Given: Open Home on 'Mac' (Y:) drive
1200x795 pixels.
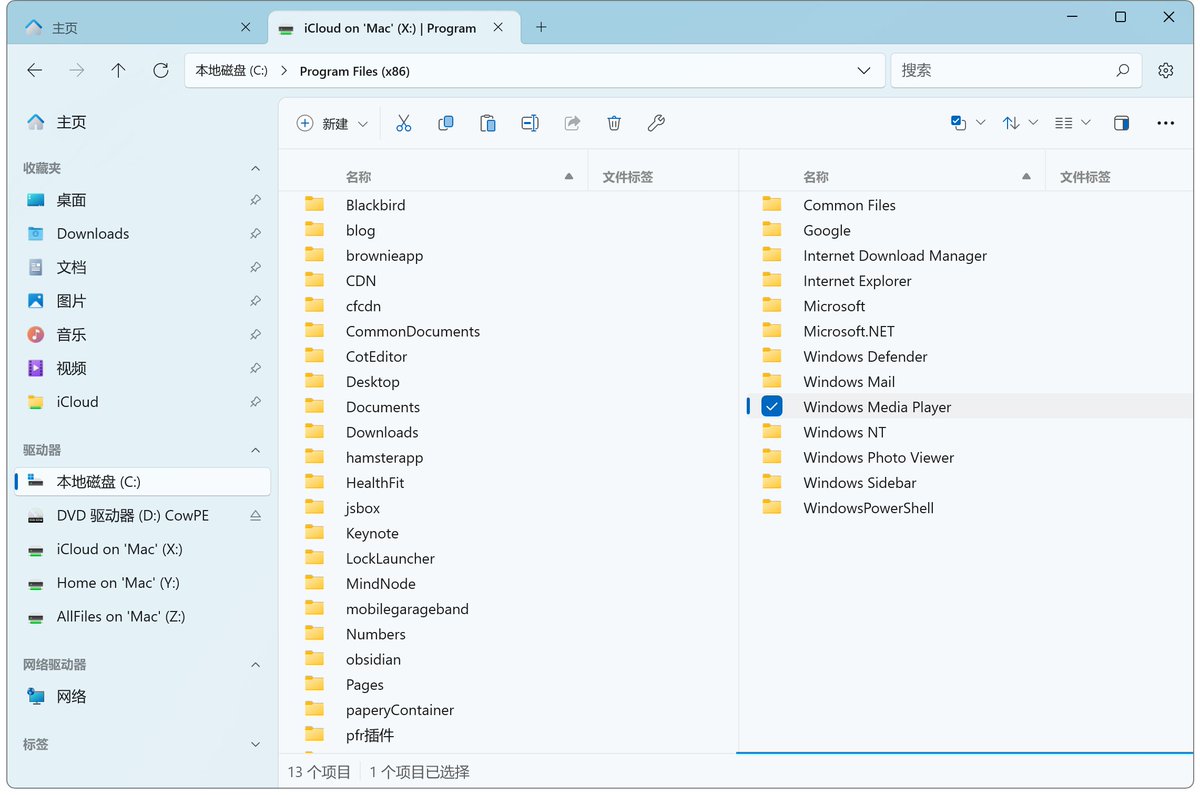Looking at the screenshot, I should pos(143,583).
